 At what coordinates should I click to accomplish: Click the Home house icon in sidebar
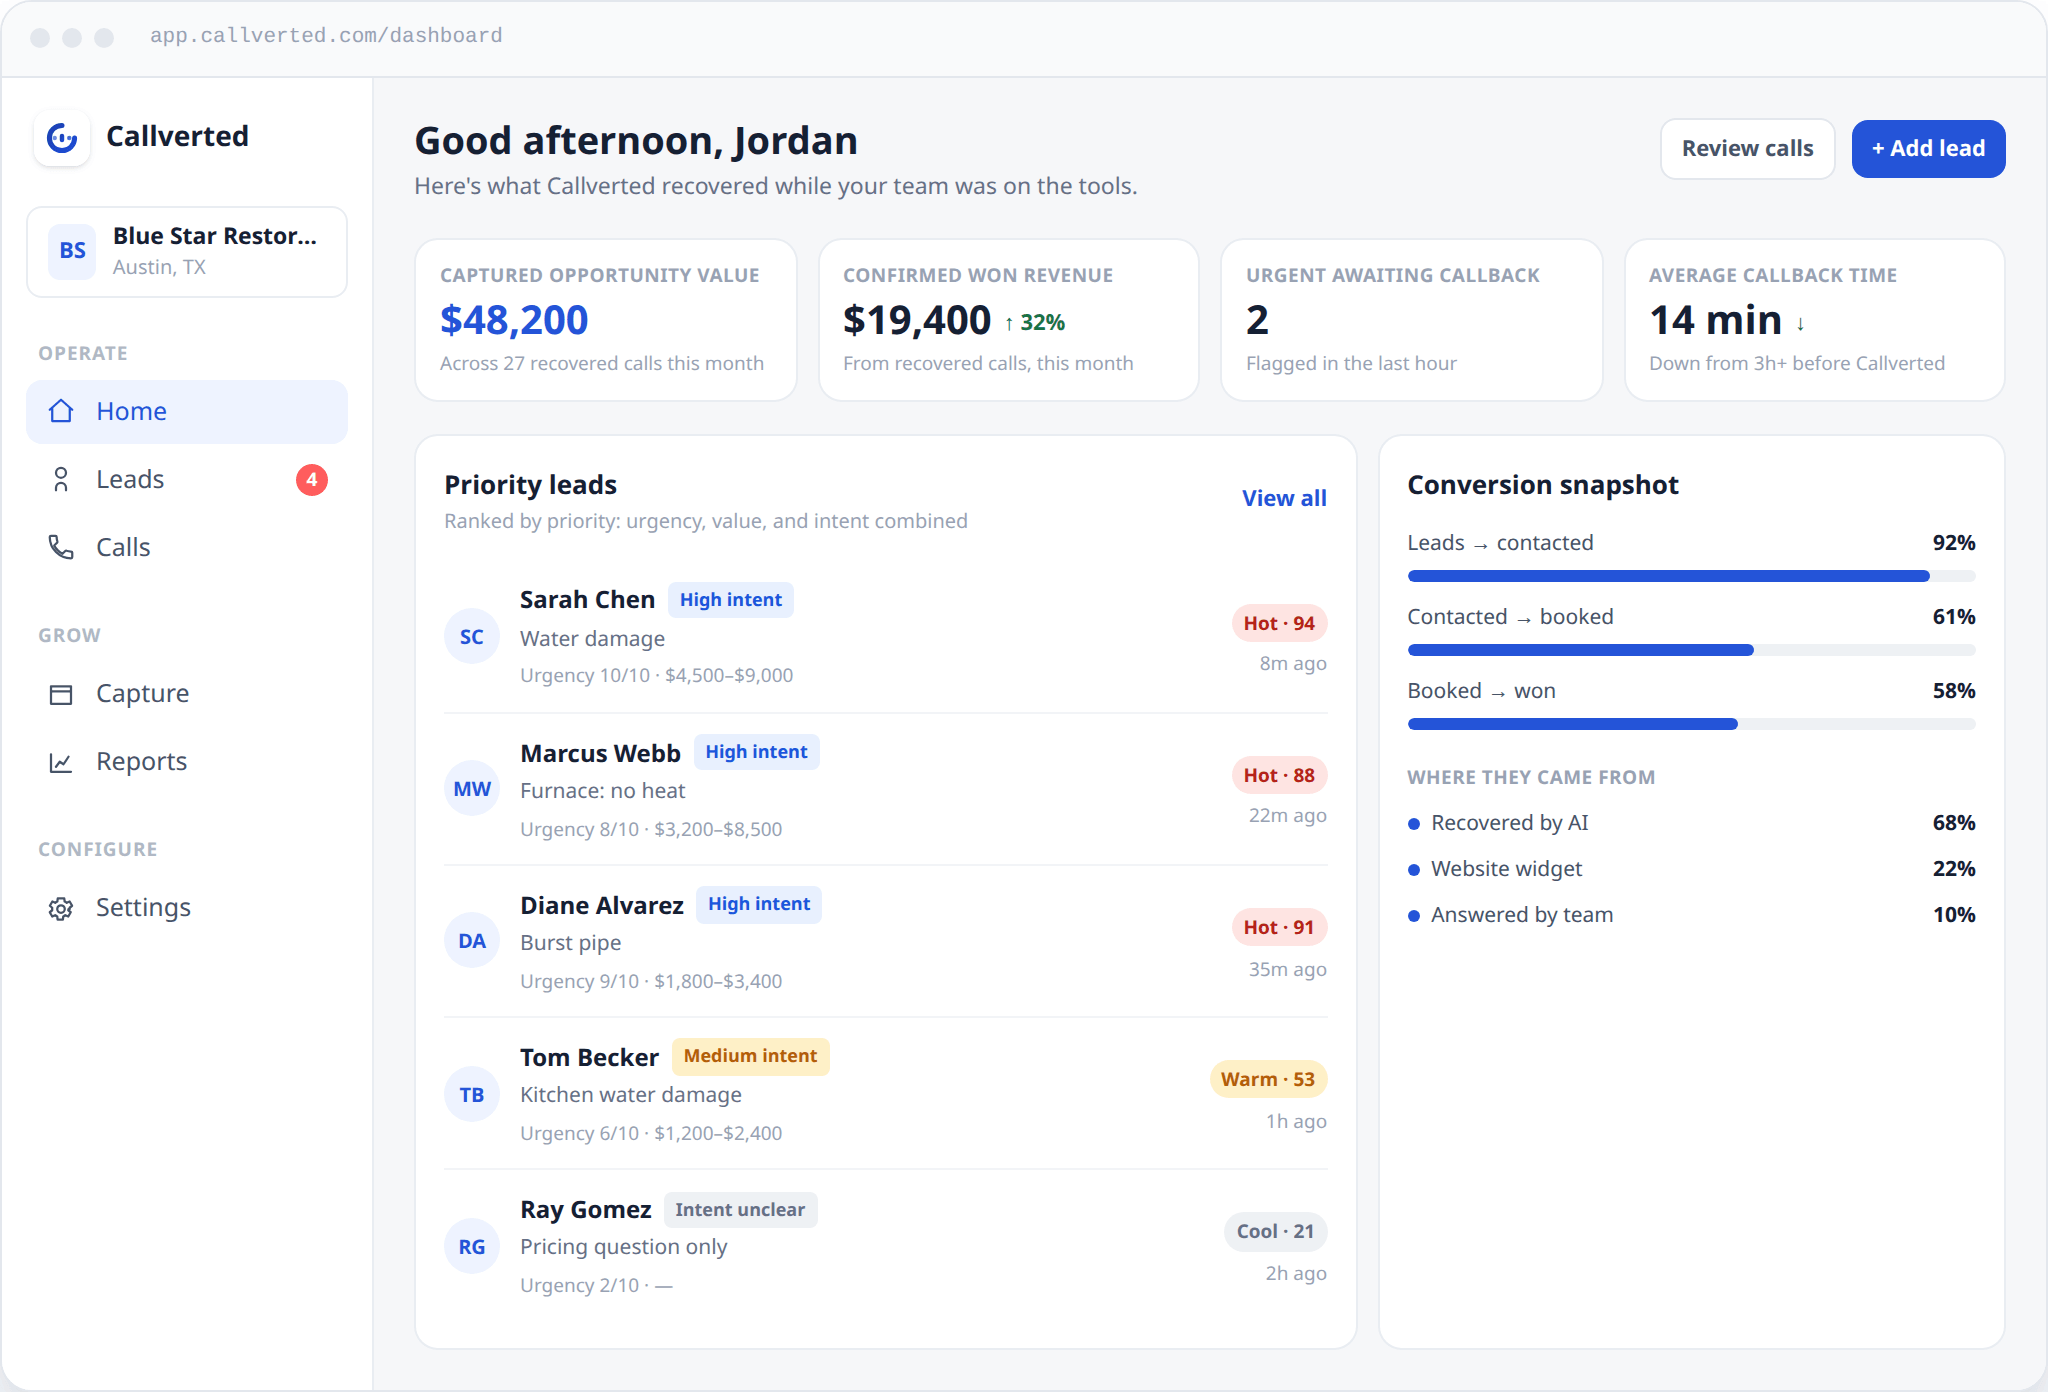[61, 411]
